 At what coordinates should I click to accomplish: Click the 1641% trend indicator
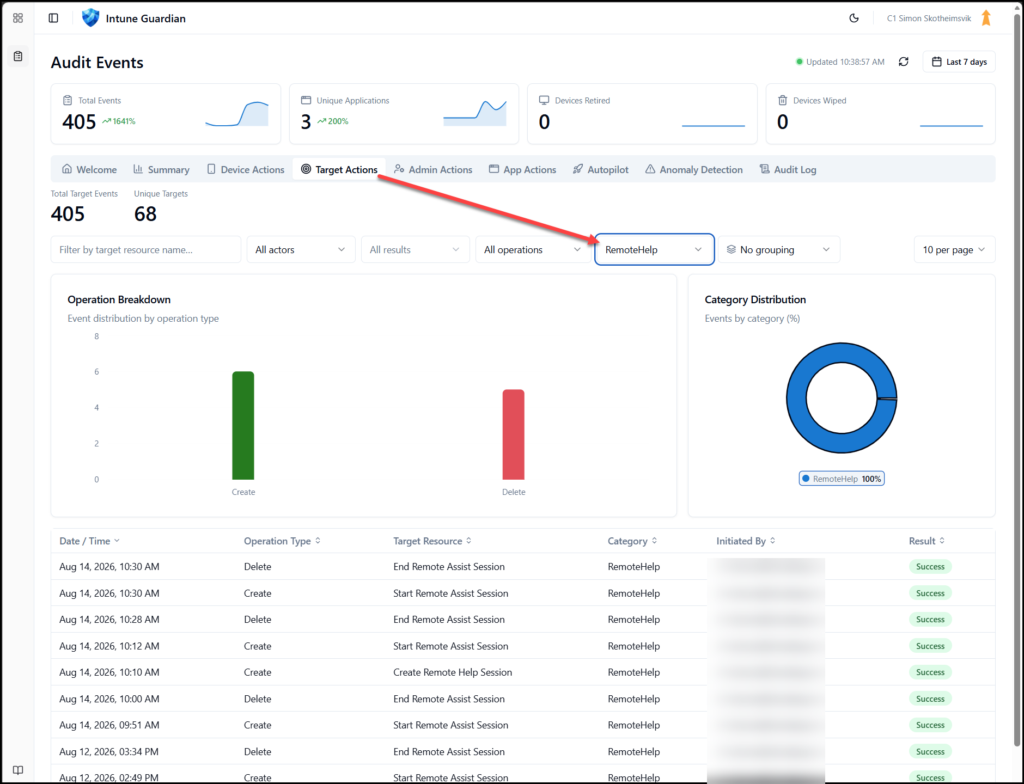coord(119,122)
